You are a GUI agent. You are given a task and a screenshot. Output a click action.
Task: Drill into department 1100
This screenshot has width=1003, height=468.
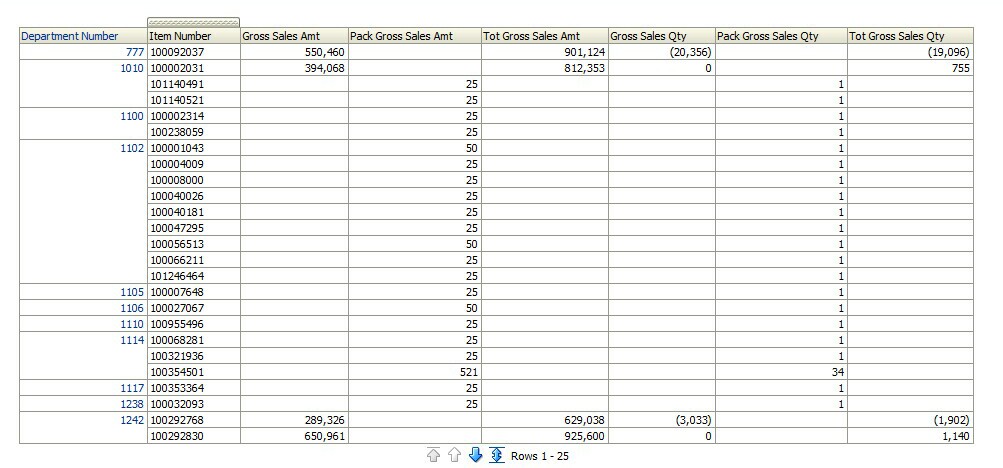(132, 116)
